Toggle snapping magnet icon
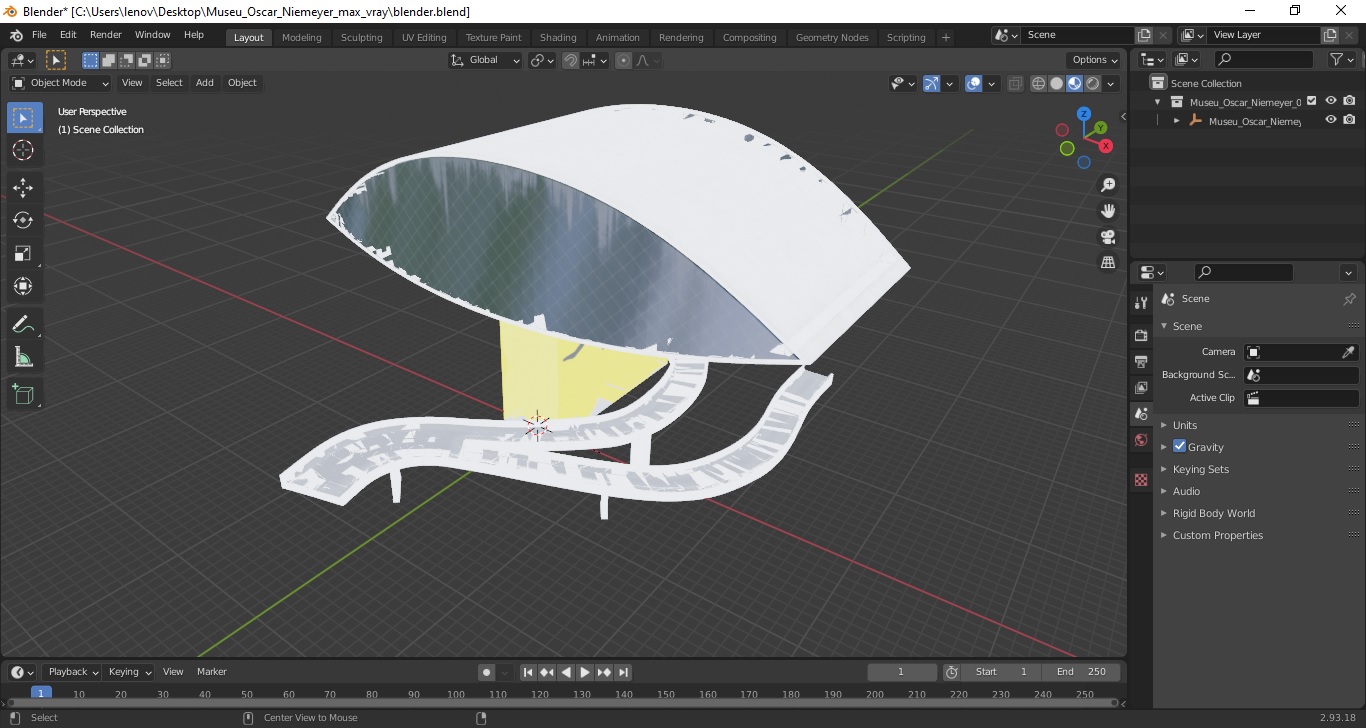 [570, 60]
